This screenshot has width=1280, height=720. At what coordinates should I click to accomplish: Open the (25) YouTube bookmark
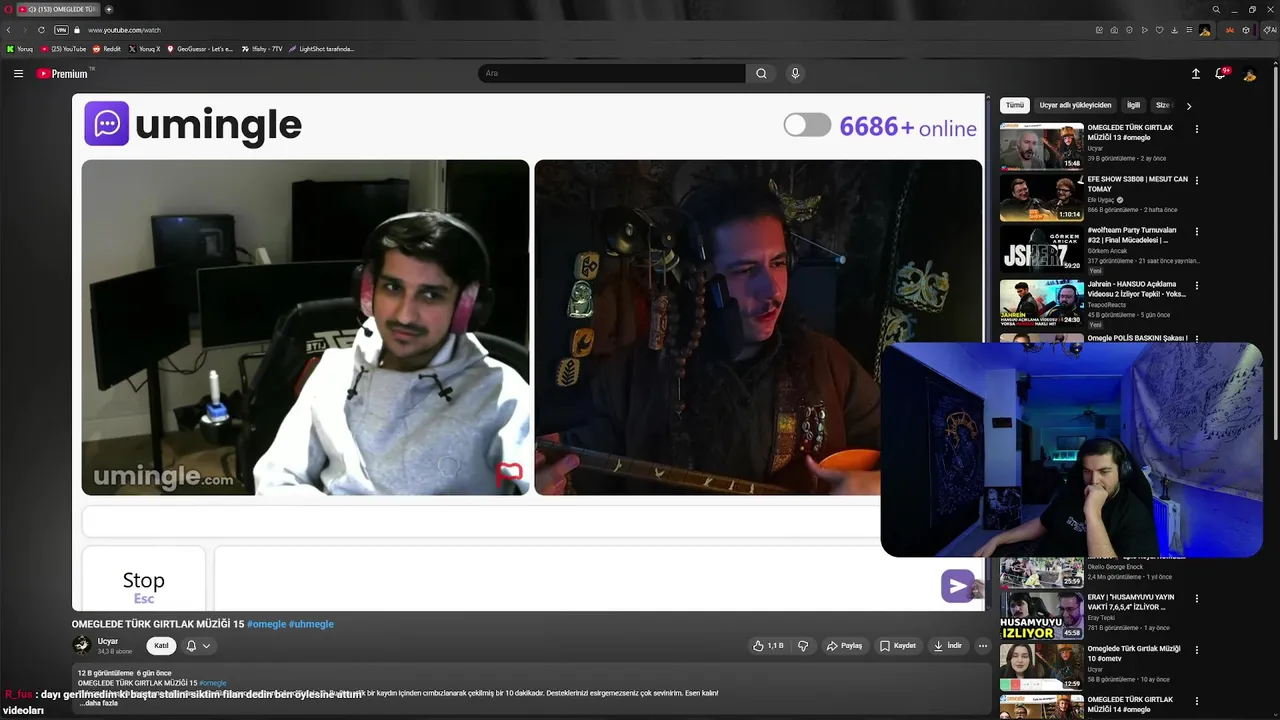tap(64, 49)
